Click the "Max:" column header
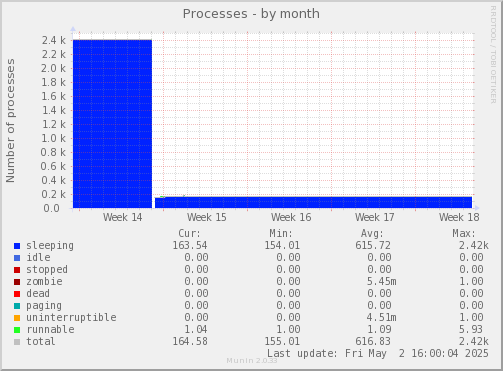 [x=464, y=233]
